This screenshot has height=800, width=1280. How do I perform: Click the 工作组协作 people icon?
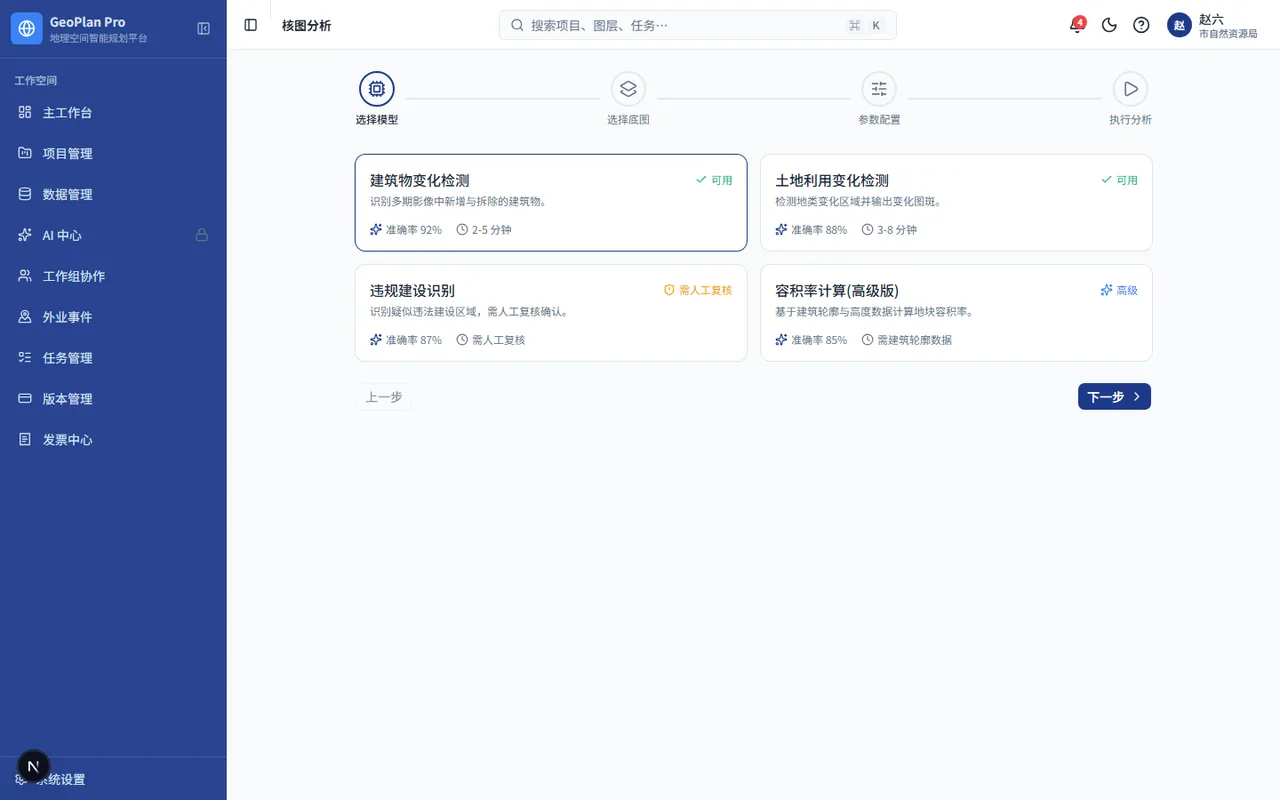pyautogui.click(x=25, y=276)
